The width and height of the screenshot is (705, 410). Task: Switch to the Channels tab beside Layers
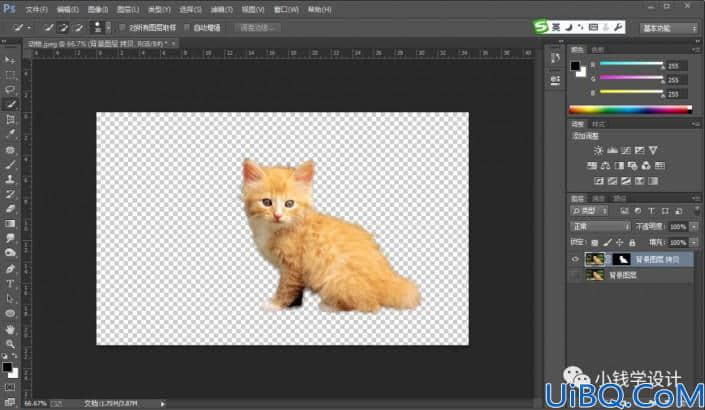pos(598,198)
